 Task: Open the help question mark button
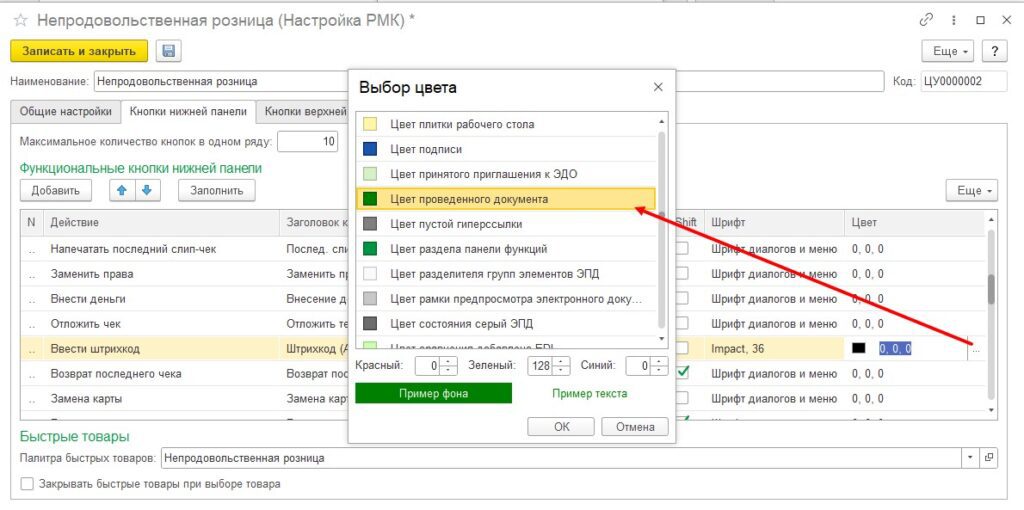coord(994,51)
